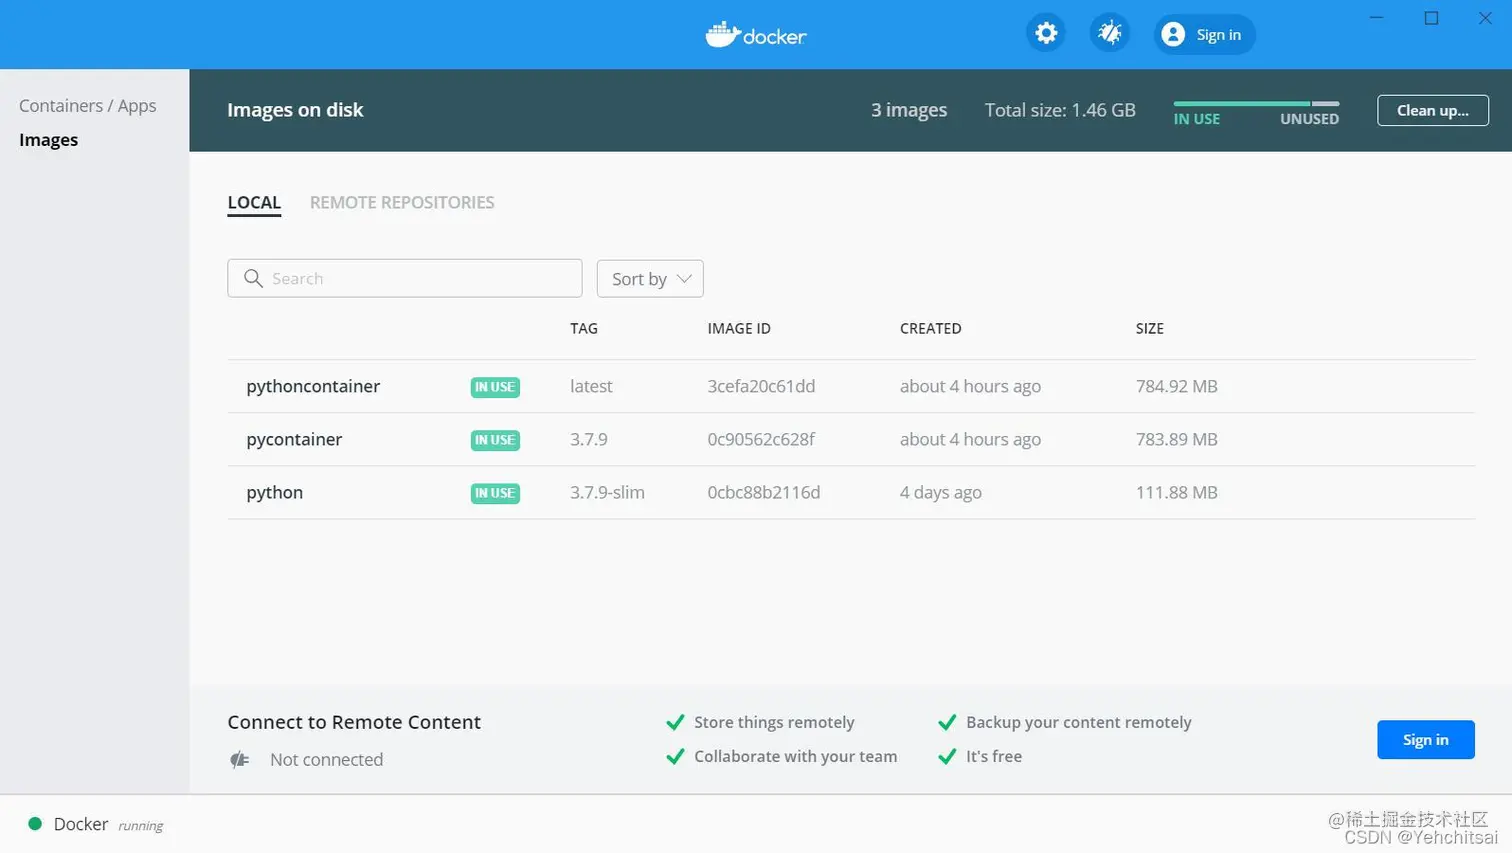1512x853 pixels.
Task: Click the 784.92 MB size value
Action: pos(1177,386)
